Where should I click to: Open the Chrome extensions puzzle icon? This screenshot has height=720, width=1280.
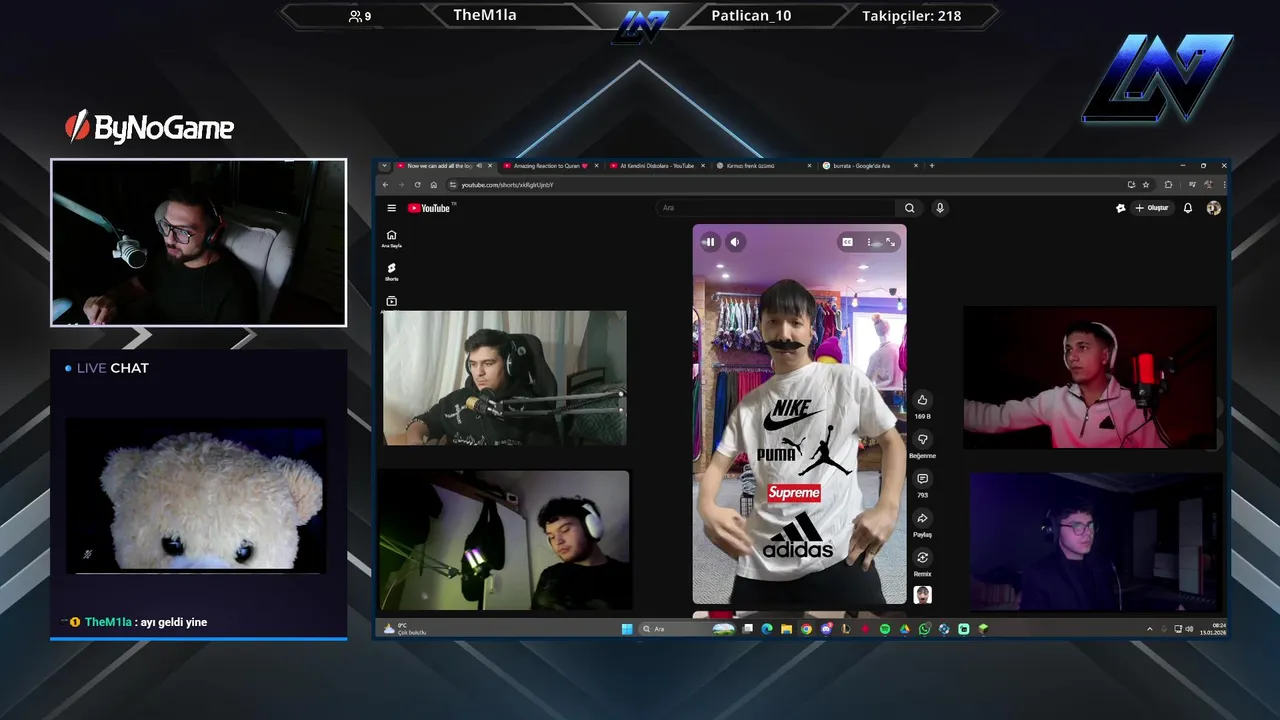1168,185
